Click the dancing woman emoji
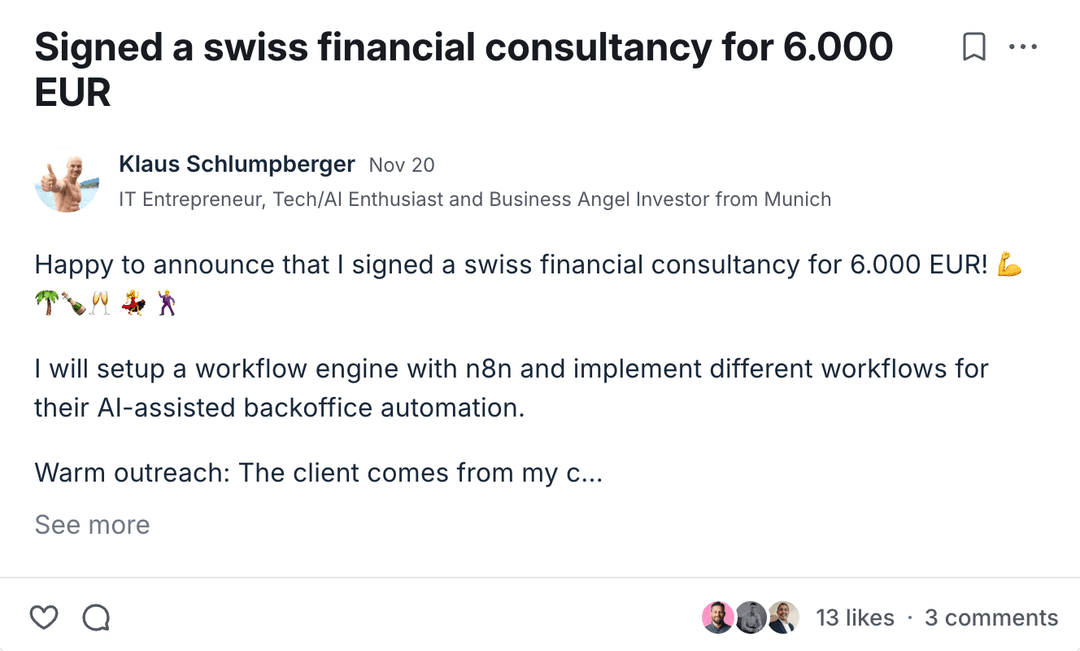This screenshot has width=1080, height=651. coord(134,303)
